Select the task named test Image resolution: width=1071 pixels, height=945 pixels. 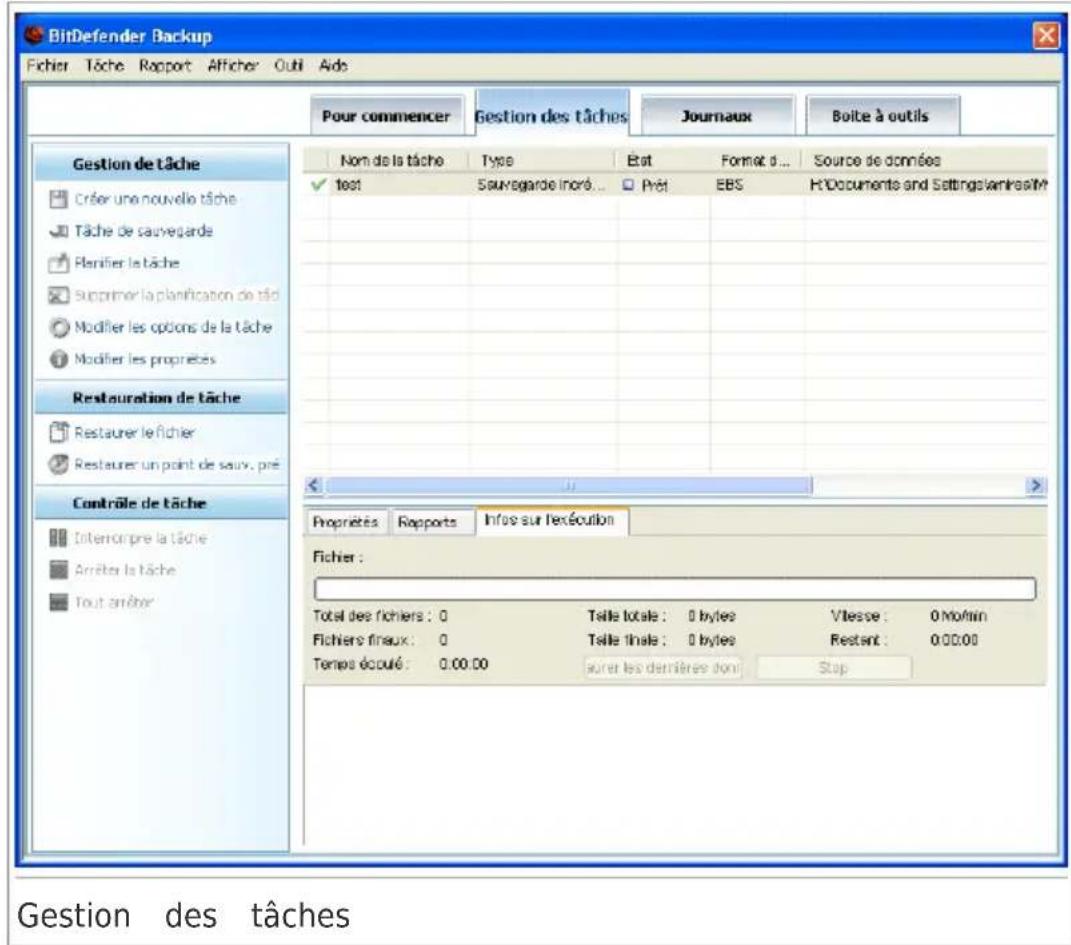[348, 185]
